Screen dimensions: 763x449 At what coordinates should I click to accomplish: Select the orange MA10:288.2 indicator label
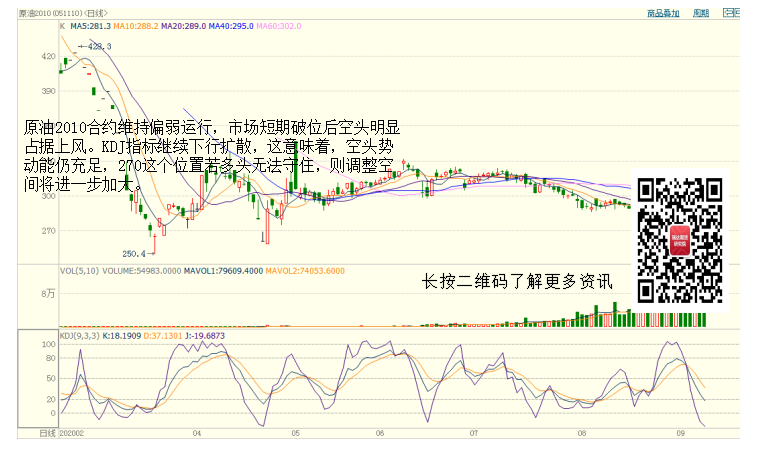135,27
